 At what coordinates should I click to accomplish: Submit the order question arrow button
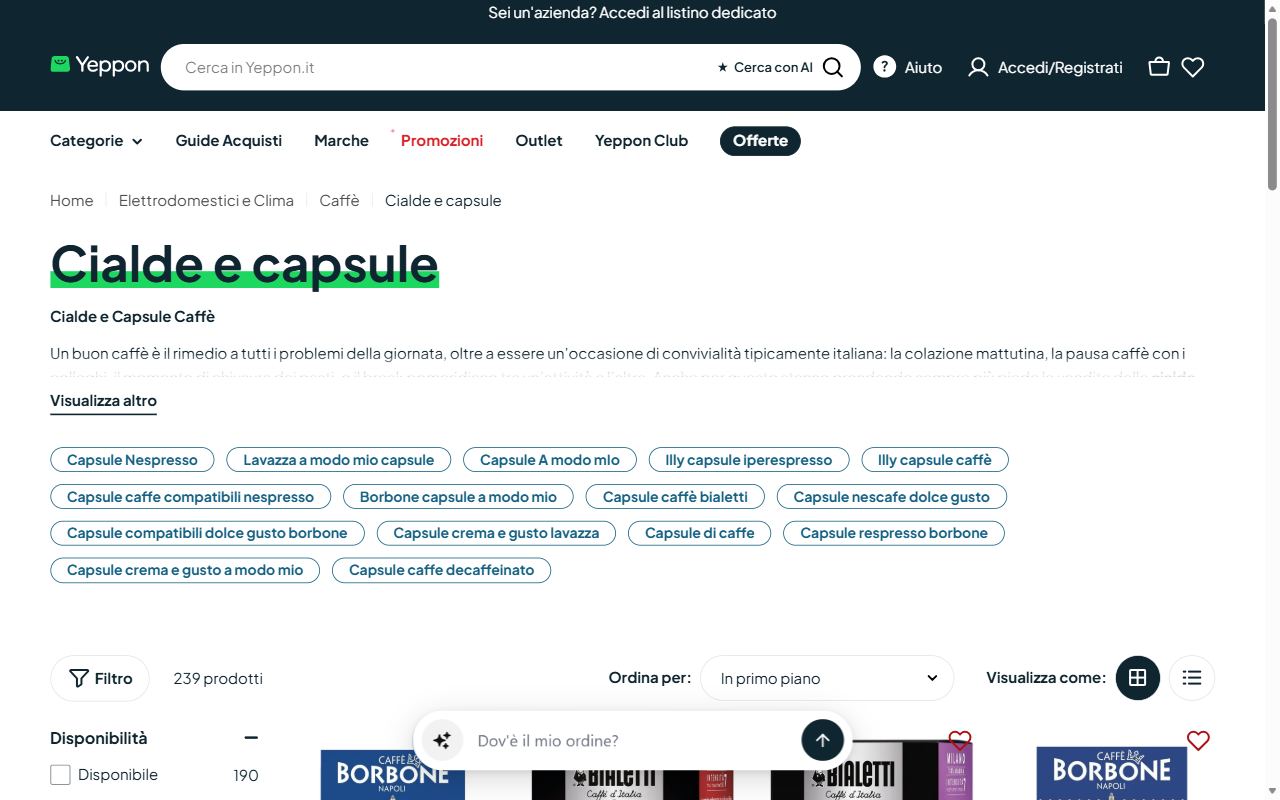(822, 740)
